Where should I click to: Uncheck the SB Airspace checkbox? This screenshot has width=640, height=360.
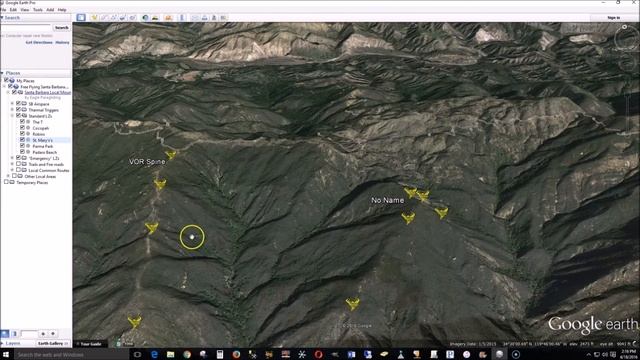click(x=18, y=104)
